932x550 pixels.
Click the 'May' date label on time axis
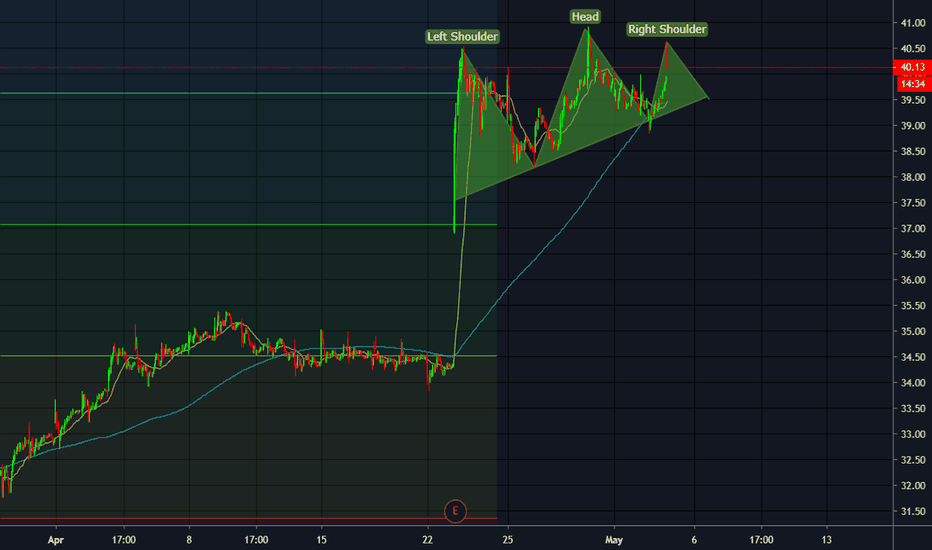tap(614, 540)
